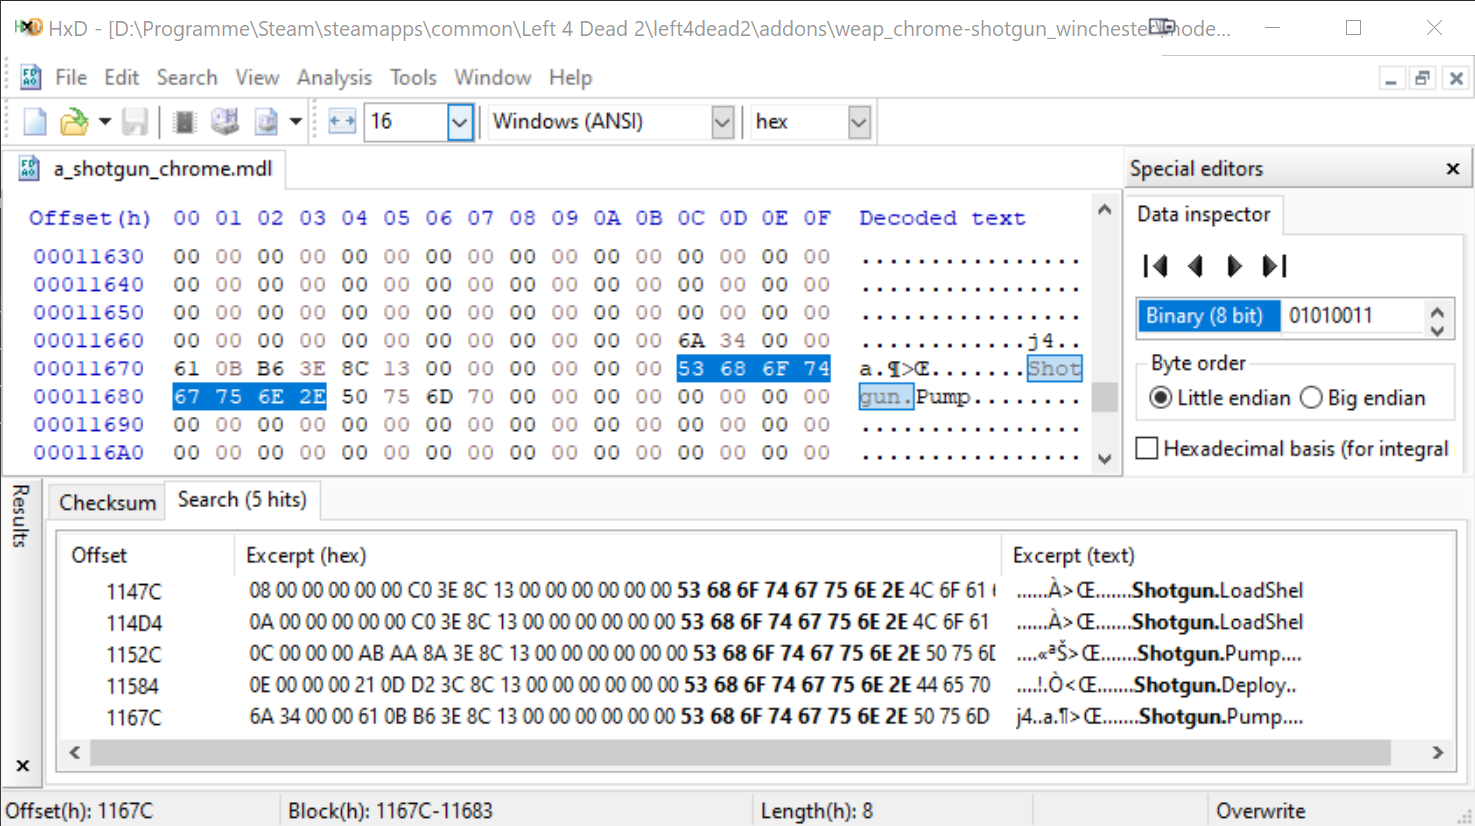
Task: Click the Results vertical panel label
Action: pos(21,516)
